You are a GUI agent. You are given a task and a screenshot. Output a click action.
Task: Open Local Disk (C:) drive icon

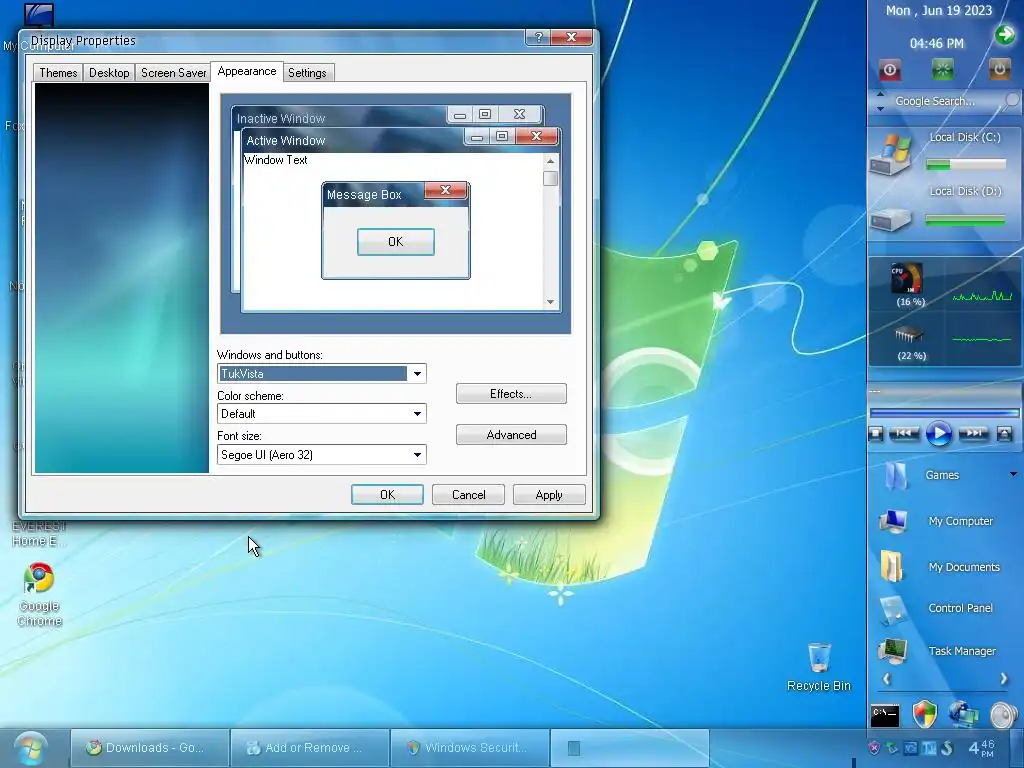pyautogui.click(x=891, y=155)
